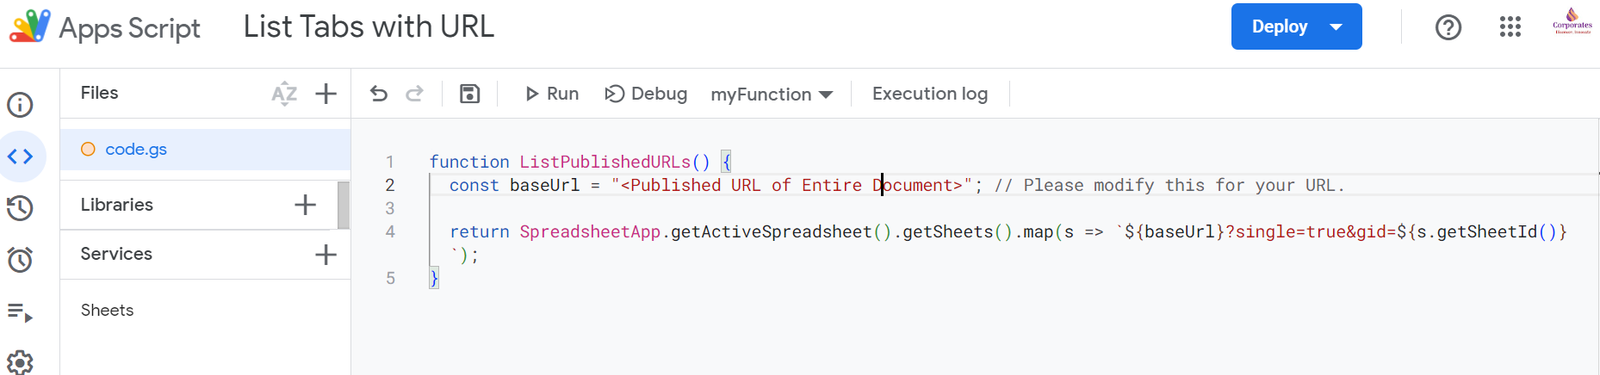Add a library with plus icon
This screenshot has width=1600, height=375.
[x=305, y=205]
